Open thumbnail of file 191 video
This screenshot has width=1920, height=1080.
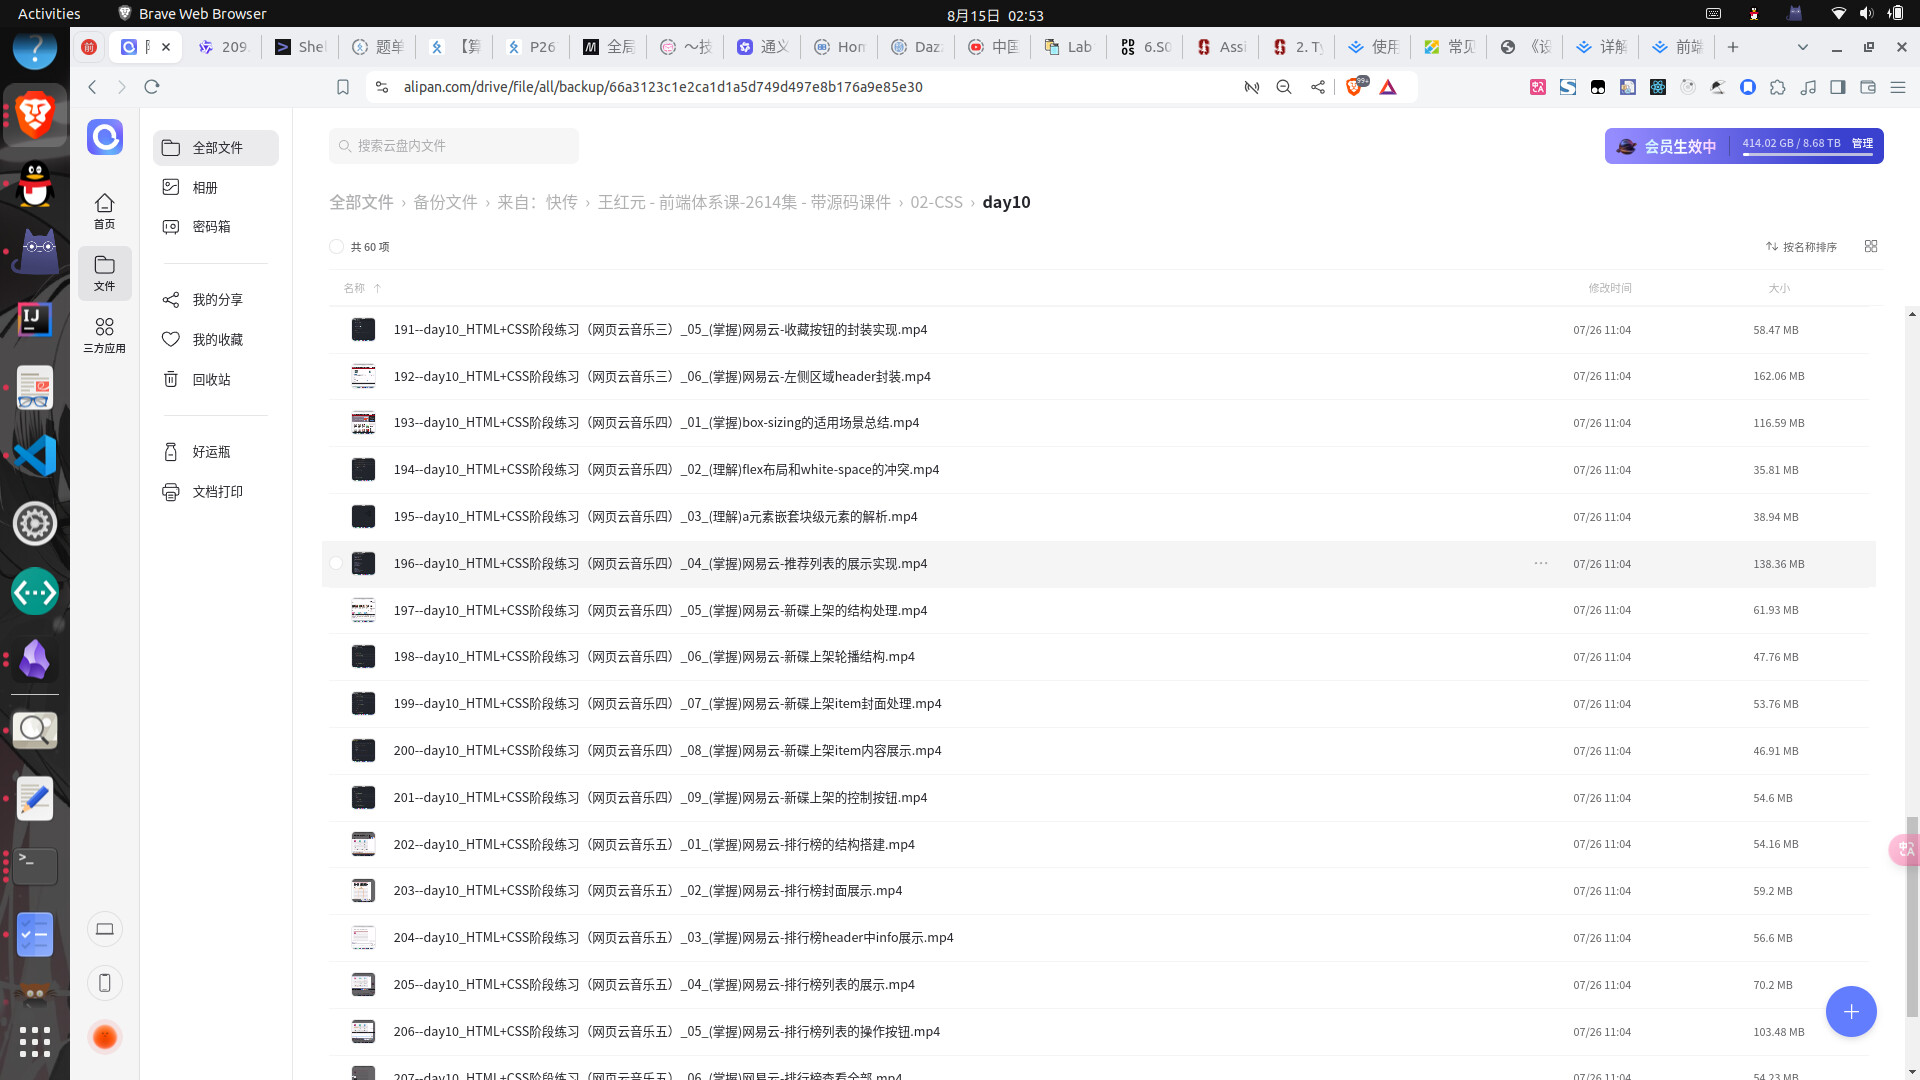tap(363, 330)
